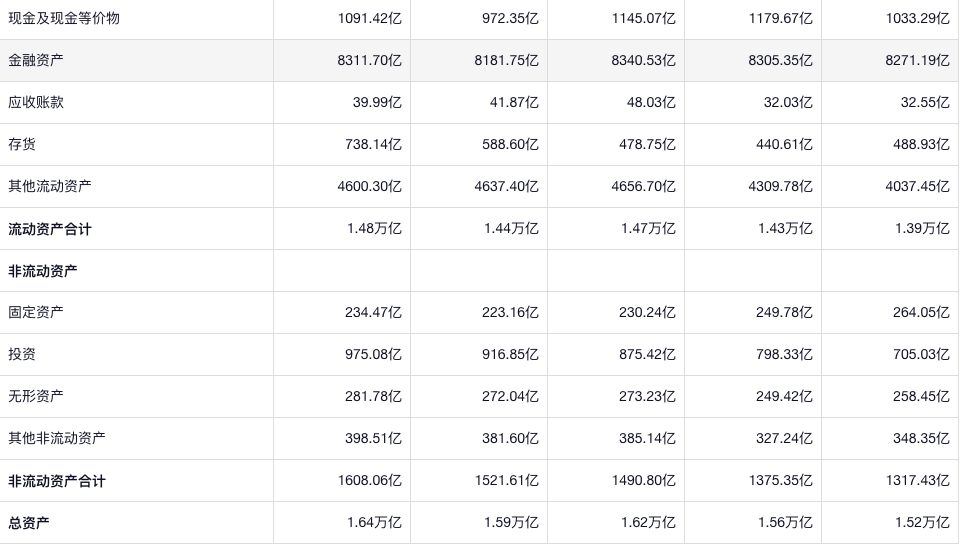Click the 固定资产 row label

coord(36,312)
